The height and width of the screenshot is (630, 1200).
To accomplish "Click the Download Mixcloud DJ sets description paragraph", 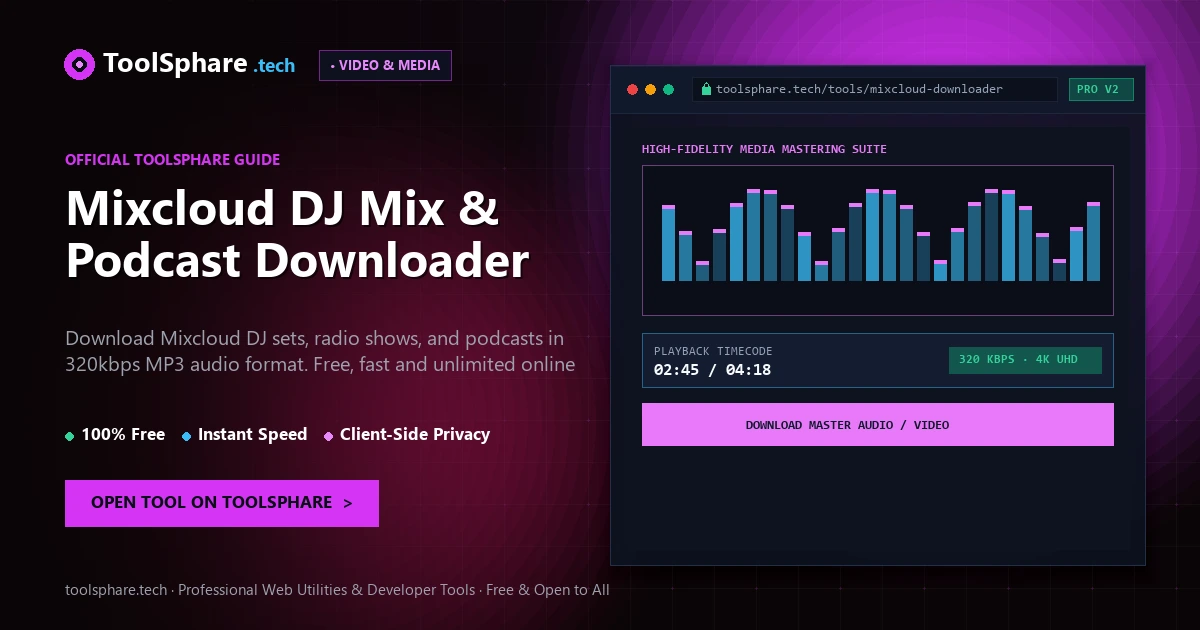I will click(320, 351).
